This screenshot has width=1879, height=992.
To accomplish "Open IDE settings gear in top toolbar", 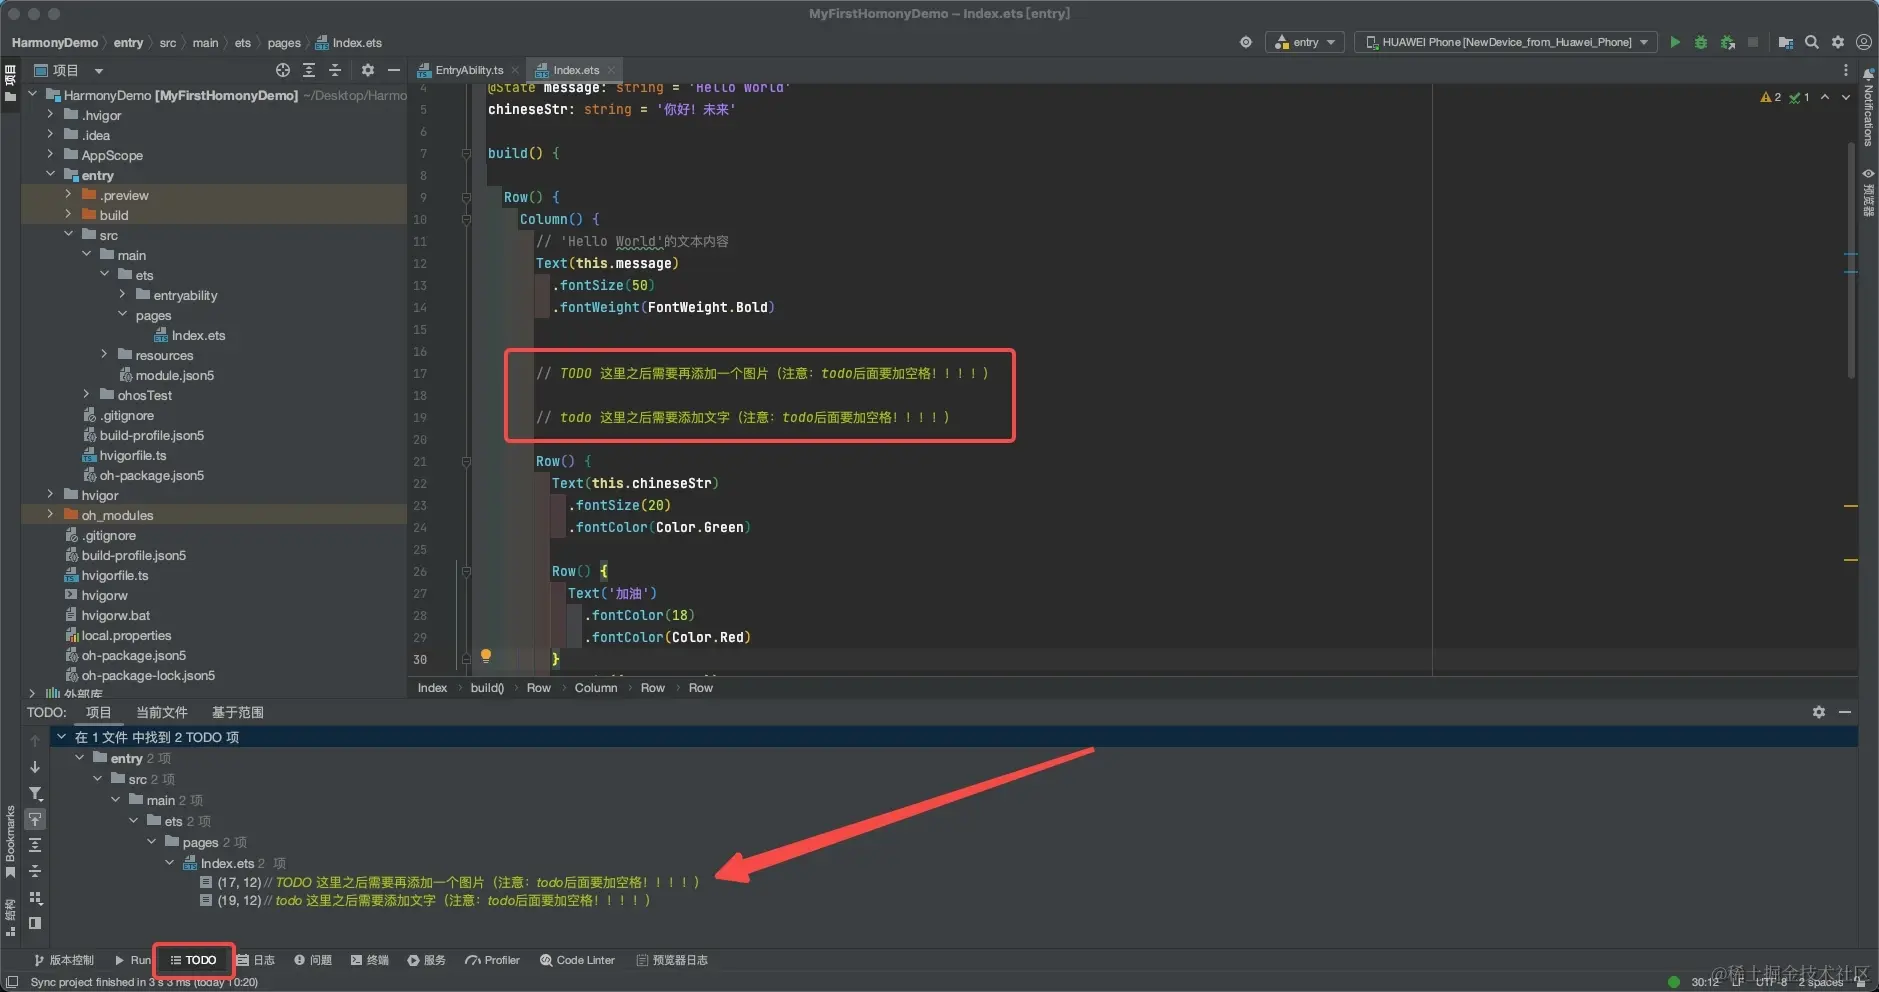I will point(1838,42).
